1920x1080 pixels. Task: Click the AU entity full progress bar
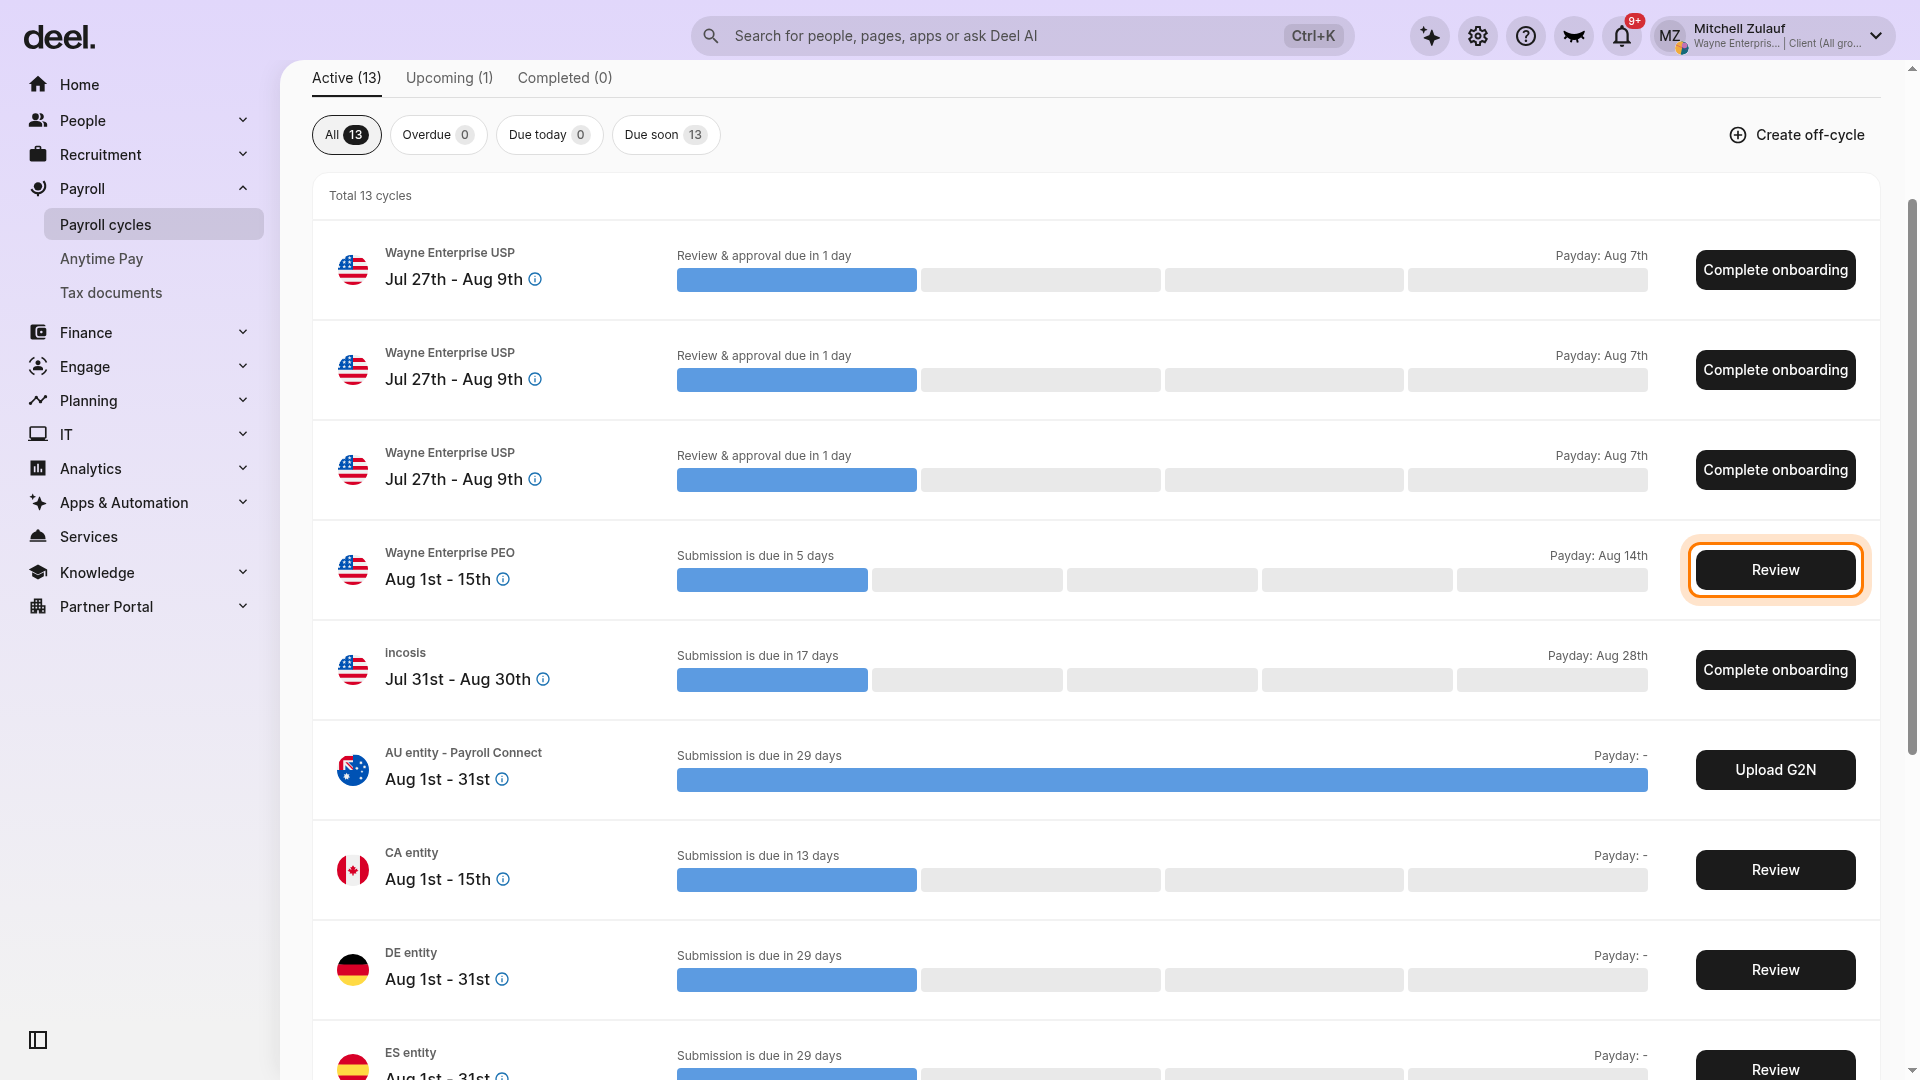[1162, 780]
